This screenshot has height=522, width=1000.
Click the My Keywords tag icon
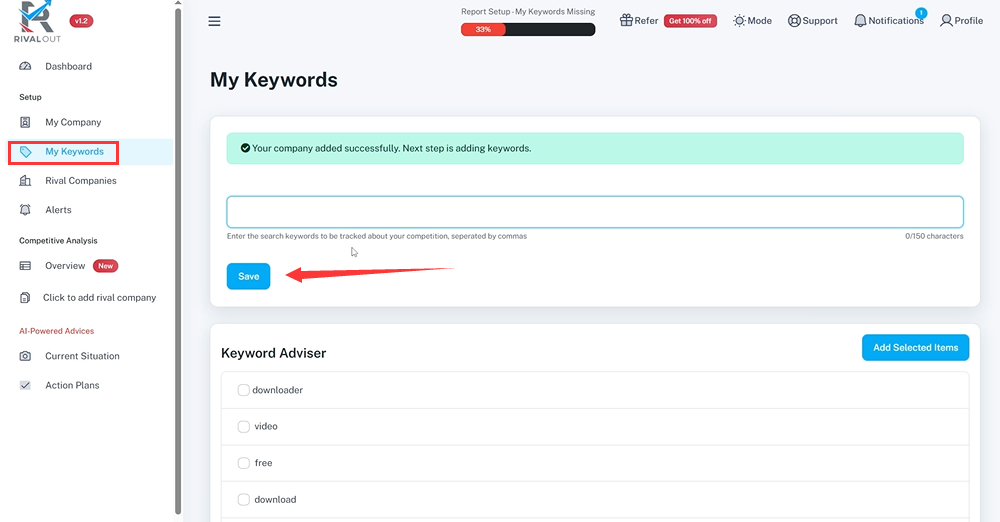click(26, 152)
